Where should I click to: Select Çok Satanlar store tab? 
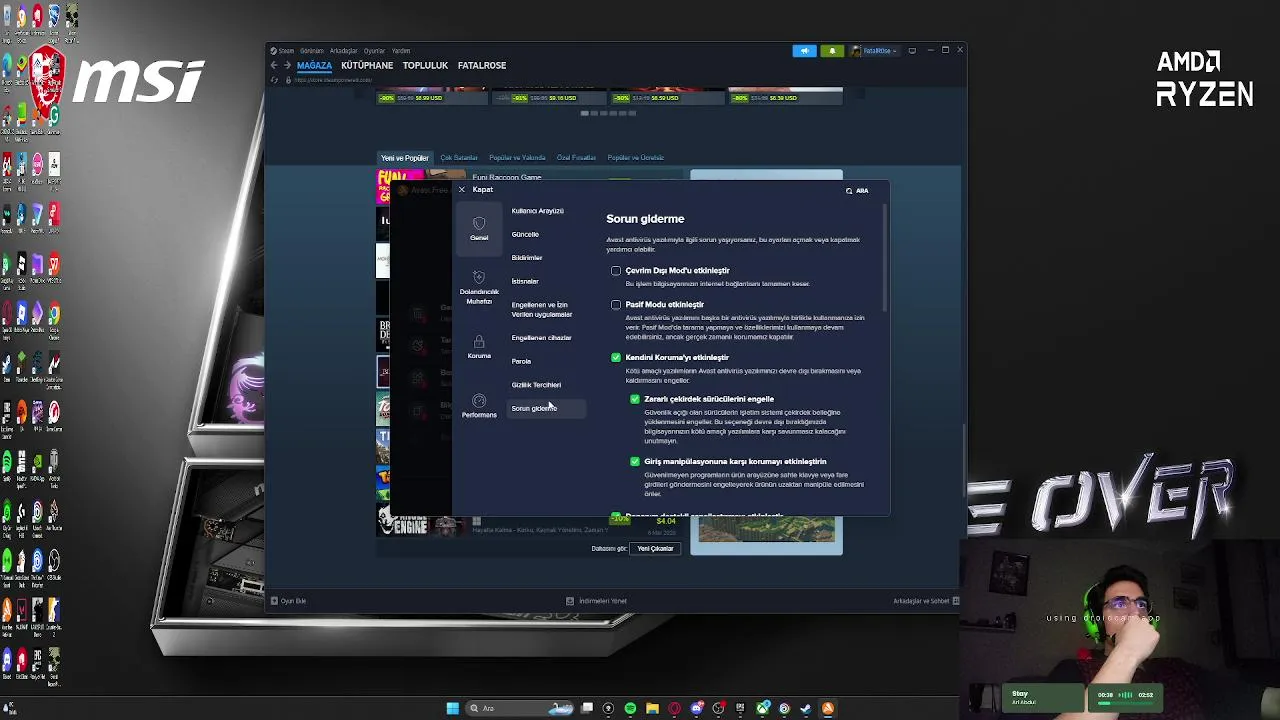point(459,158)
